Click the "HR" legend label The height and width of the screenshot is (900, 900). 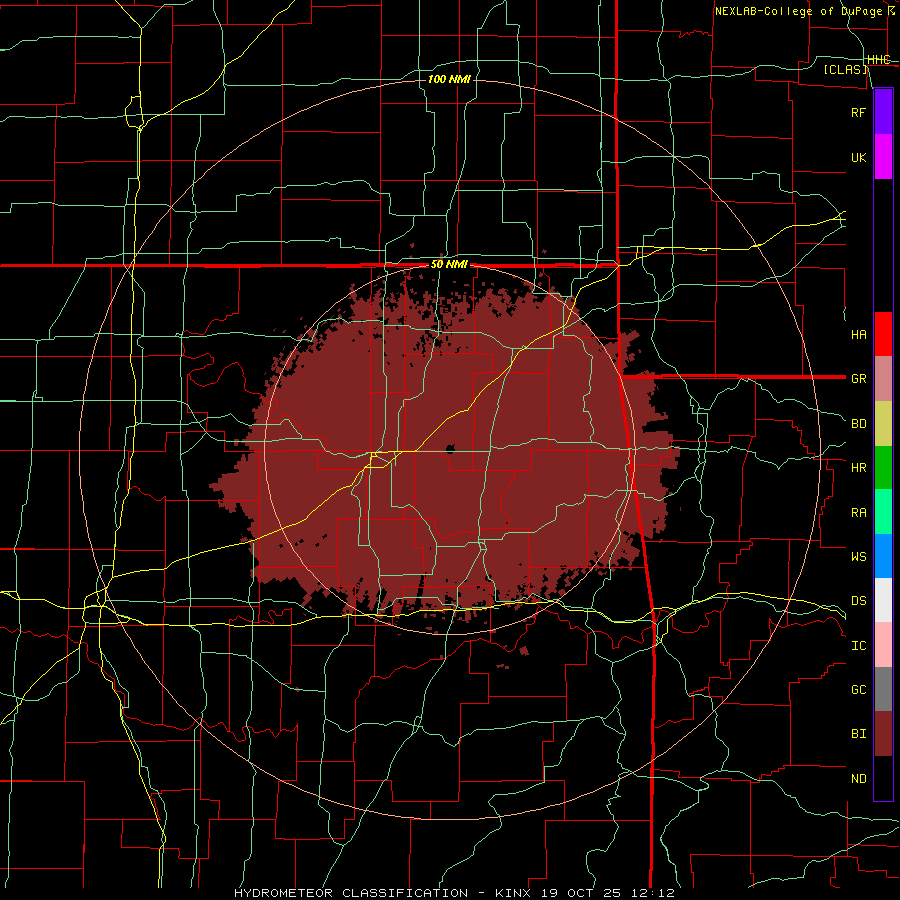(x=859, y=468)
